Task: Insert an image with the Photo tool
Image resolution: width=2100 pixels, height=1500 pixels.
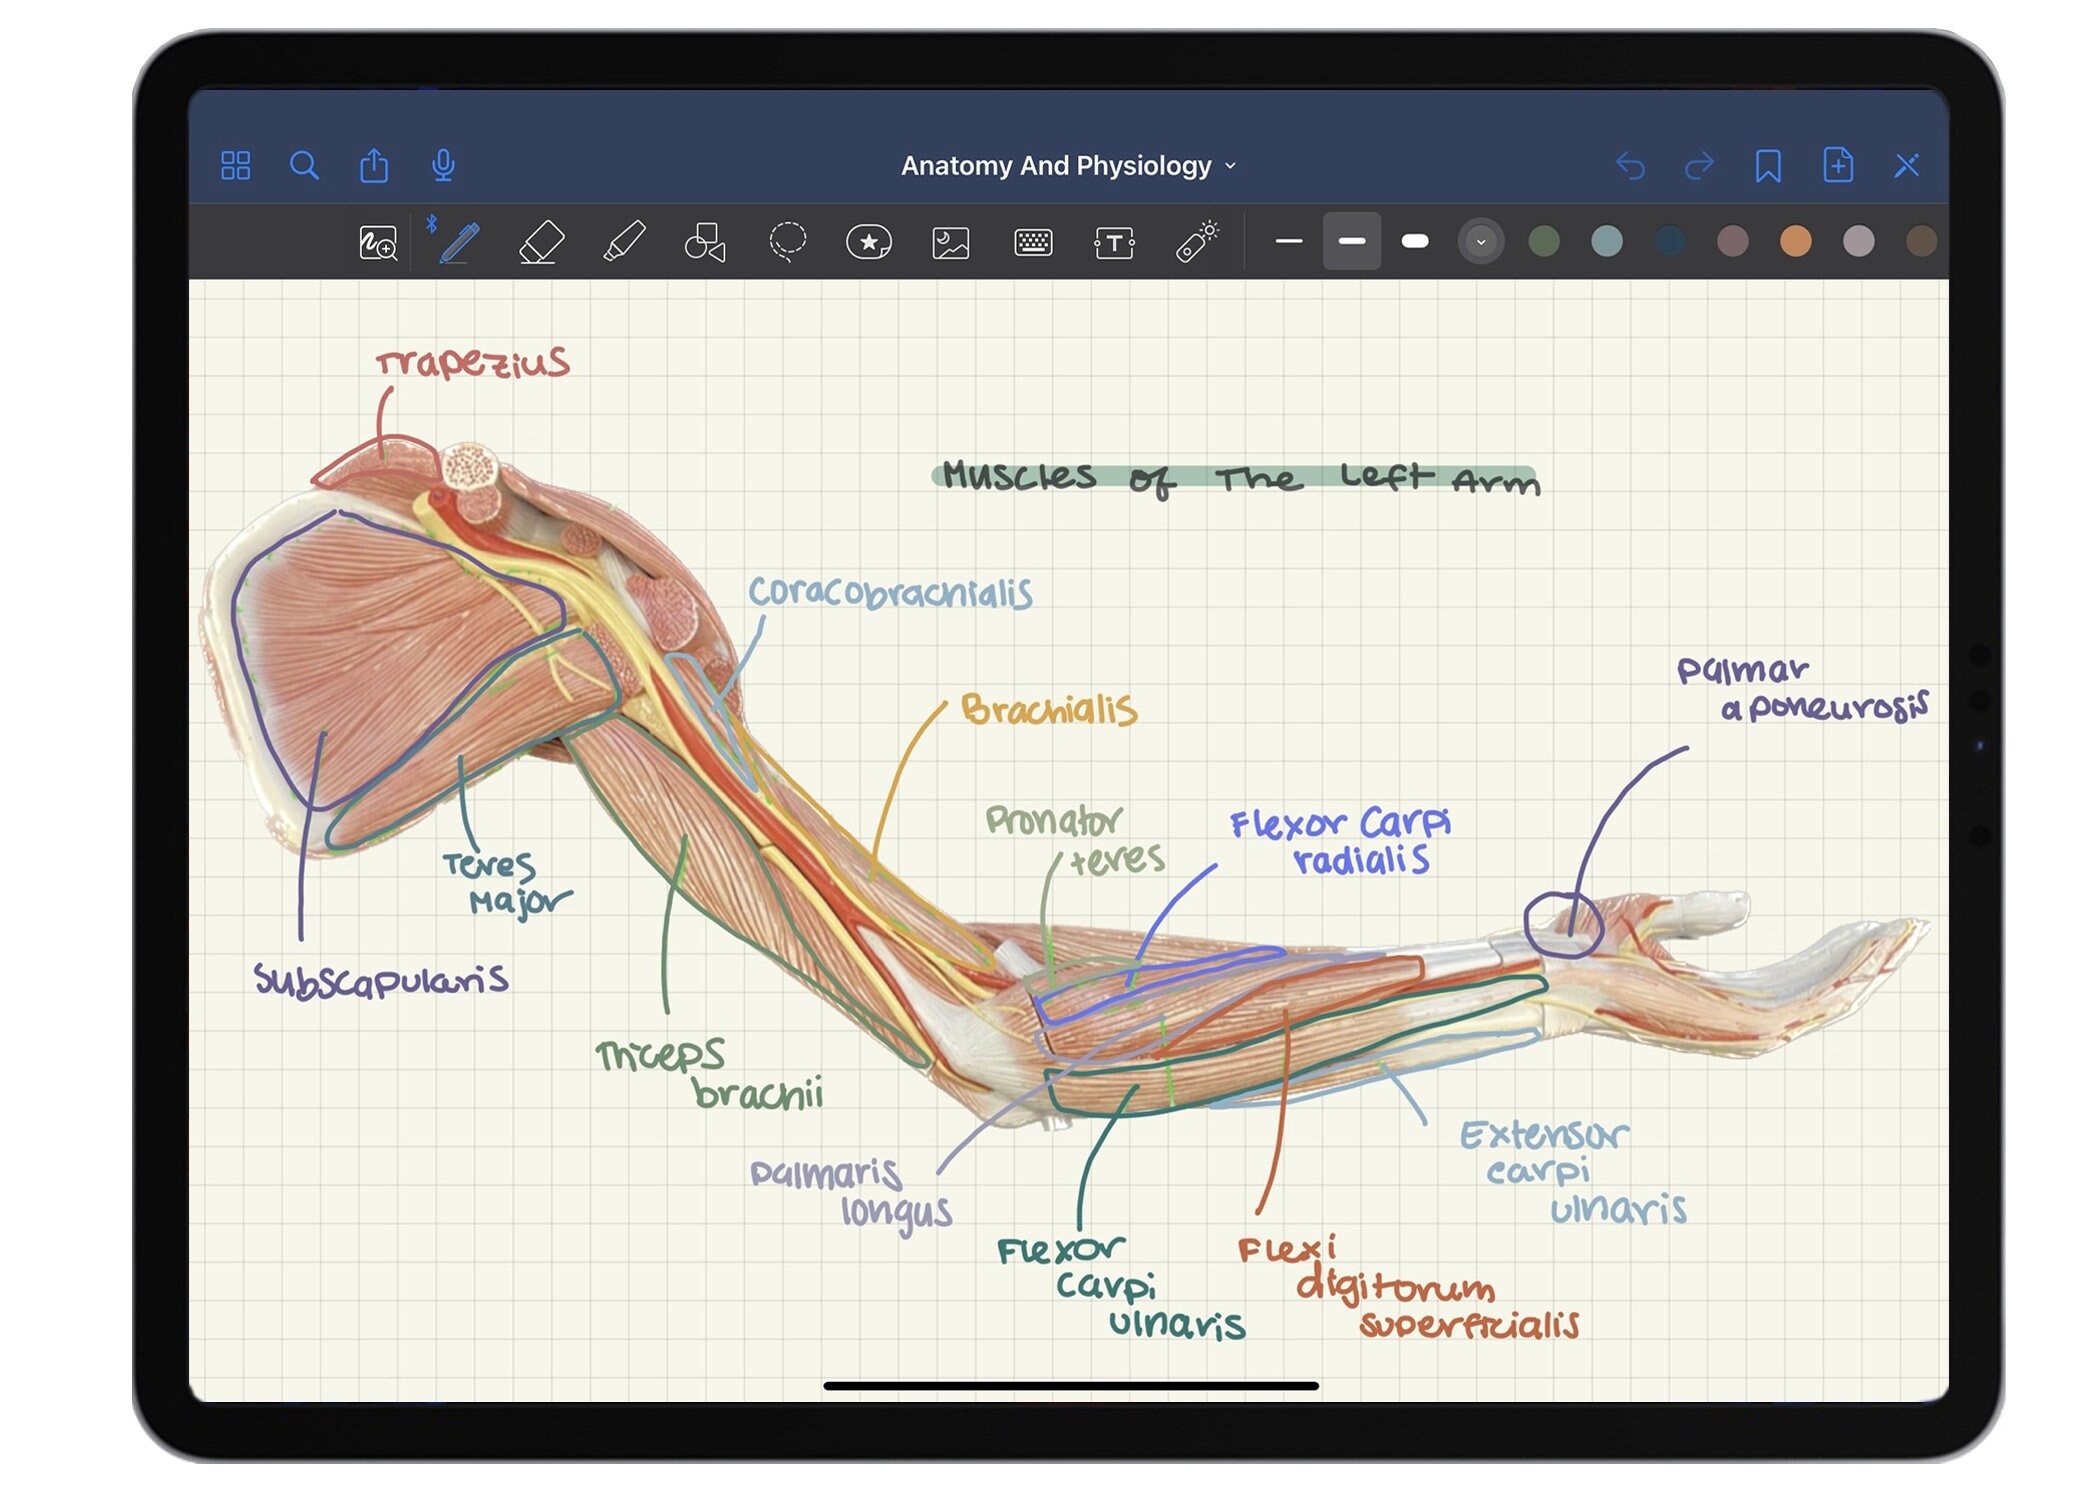Action: click(948, 242)
